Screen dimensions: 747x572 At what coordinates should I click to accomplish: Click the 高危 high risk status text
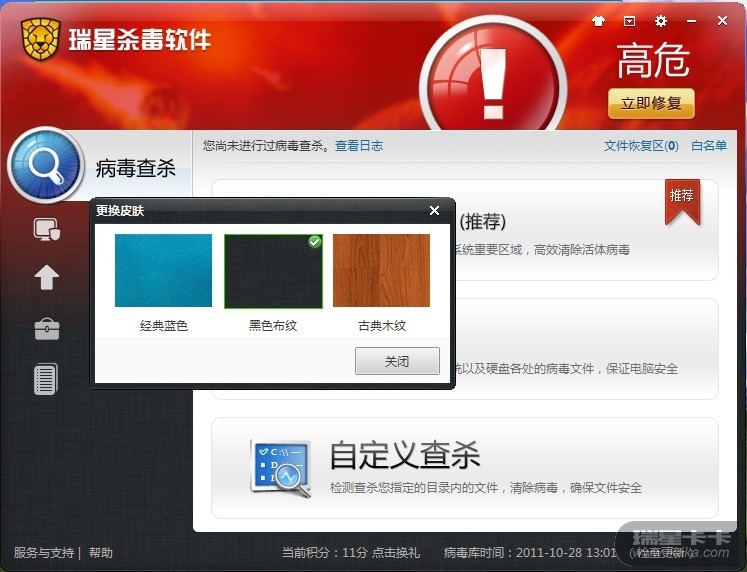pyautogui.click(x=653, y=61)
